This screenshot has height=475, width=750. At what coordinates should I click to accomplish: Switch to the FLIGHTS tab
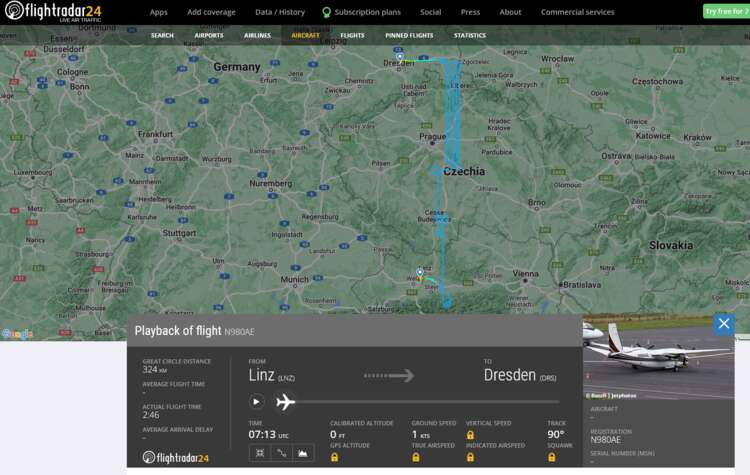pyautogui.click(x=352, y=35)
